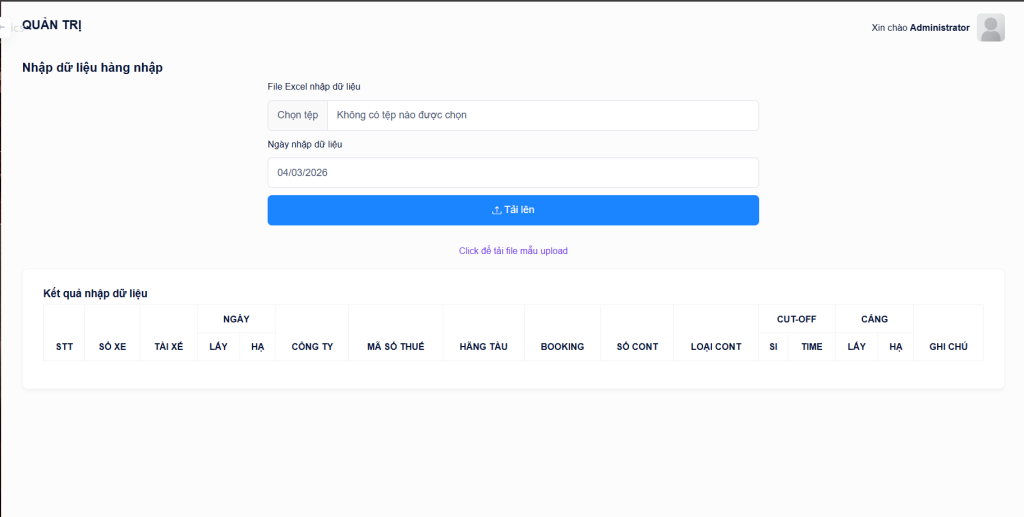Image resolution: width=1024 pixels, height=517 pixels.
Task: Click the Xin chào Administrator greeting
Action: tap(920, 28)
